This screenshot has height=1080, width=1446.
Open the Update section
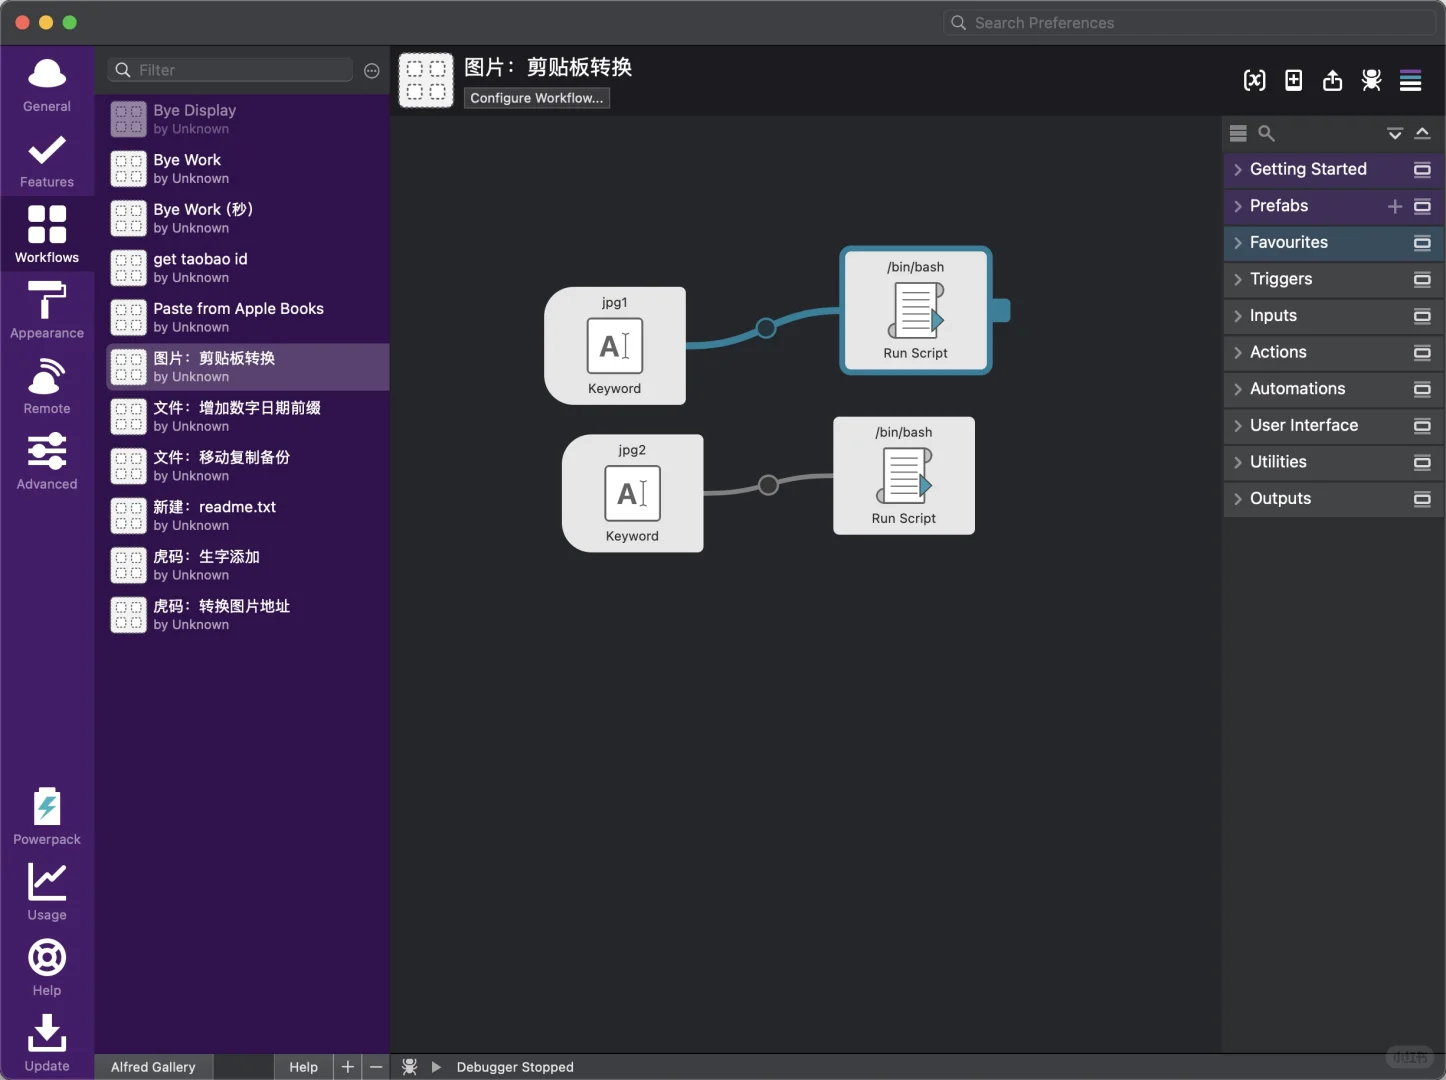click(47, 1042)
